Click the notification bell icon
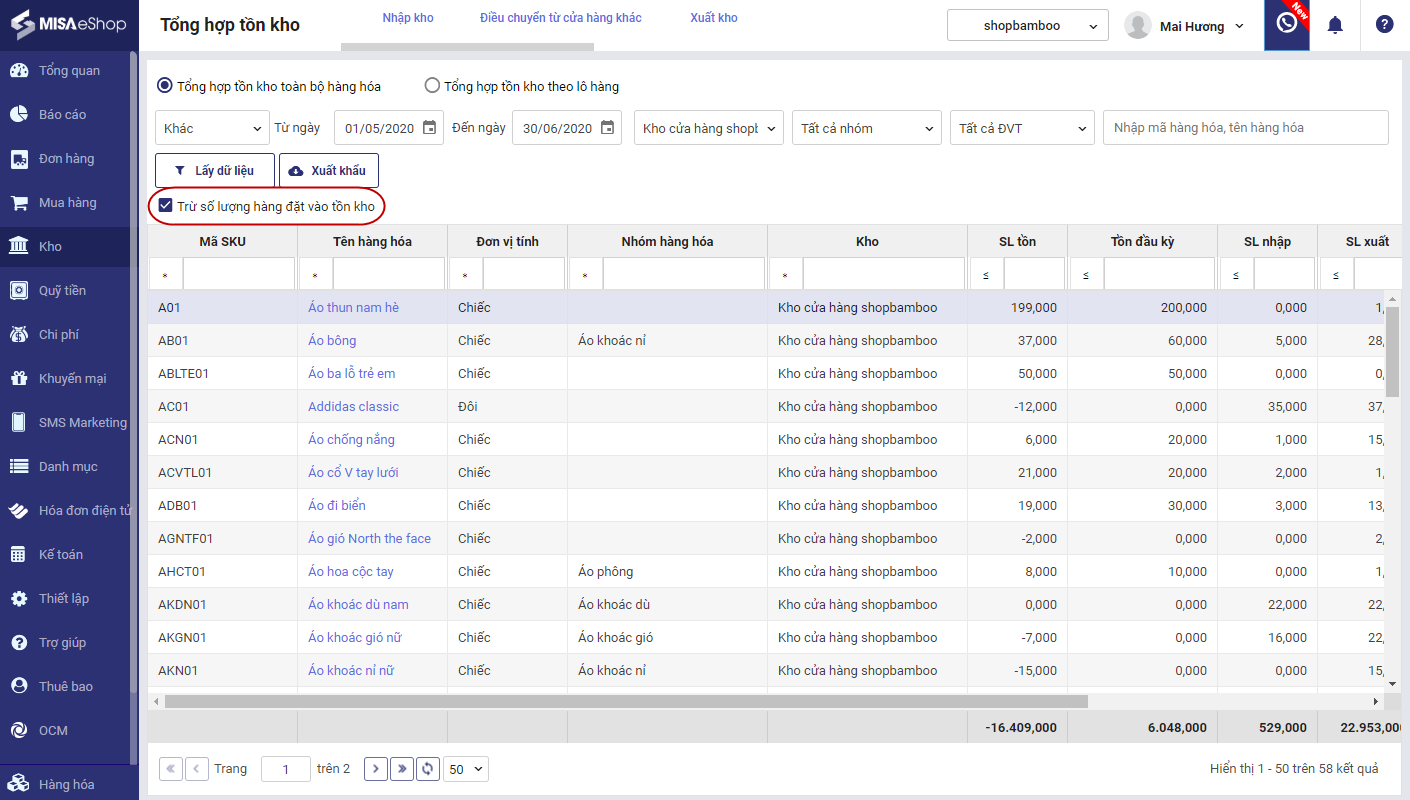This screenshot has height=800, width=1410. tap(1334, 25)
